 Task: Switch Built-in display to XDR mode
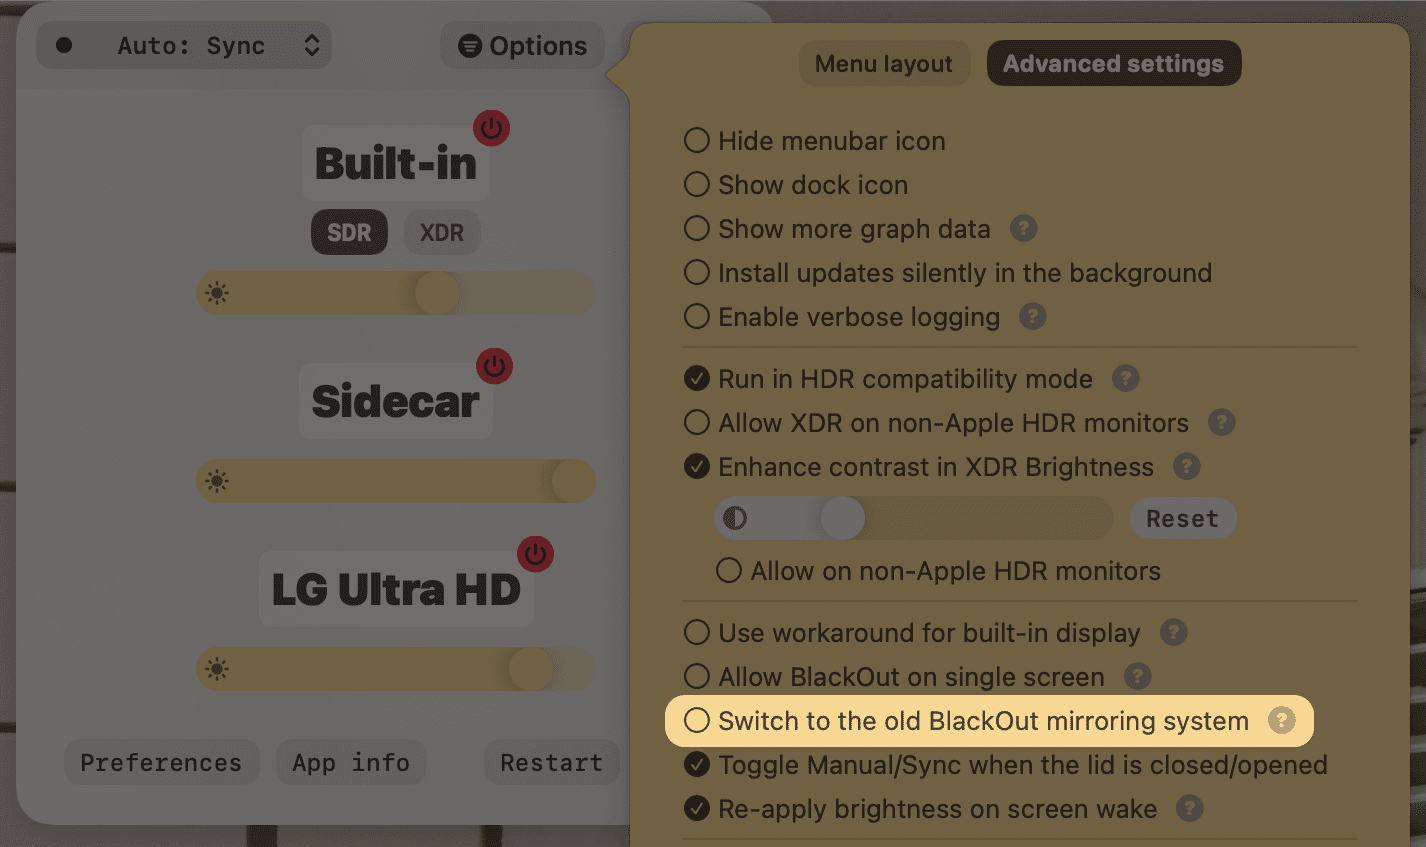click(442, 232)
